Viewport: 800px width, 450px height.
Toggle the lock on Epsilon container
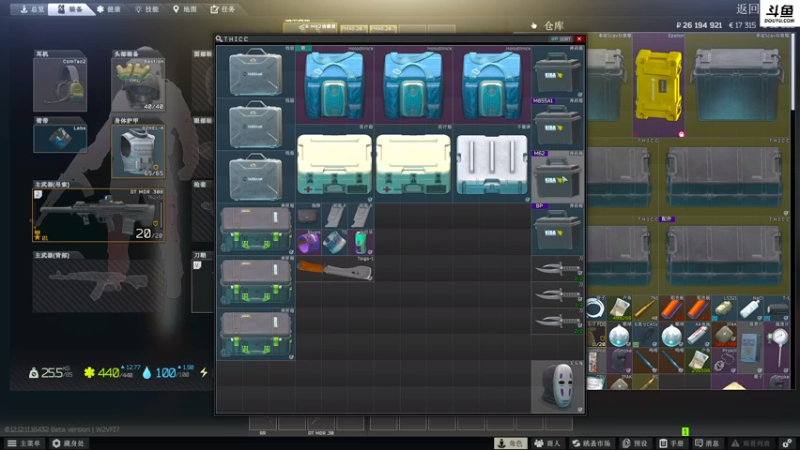pyautogui.click(x=681, y=134)
